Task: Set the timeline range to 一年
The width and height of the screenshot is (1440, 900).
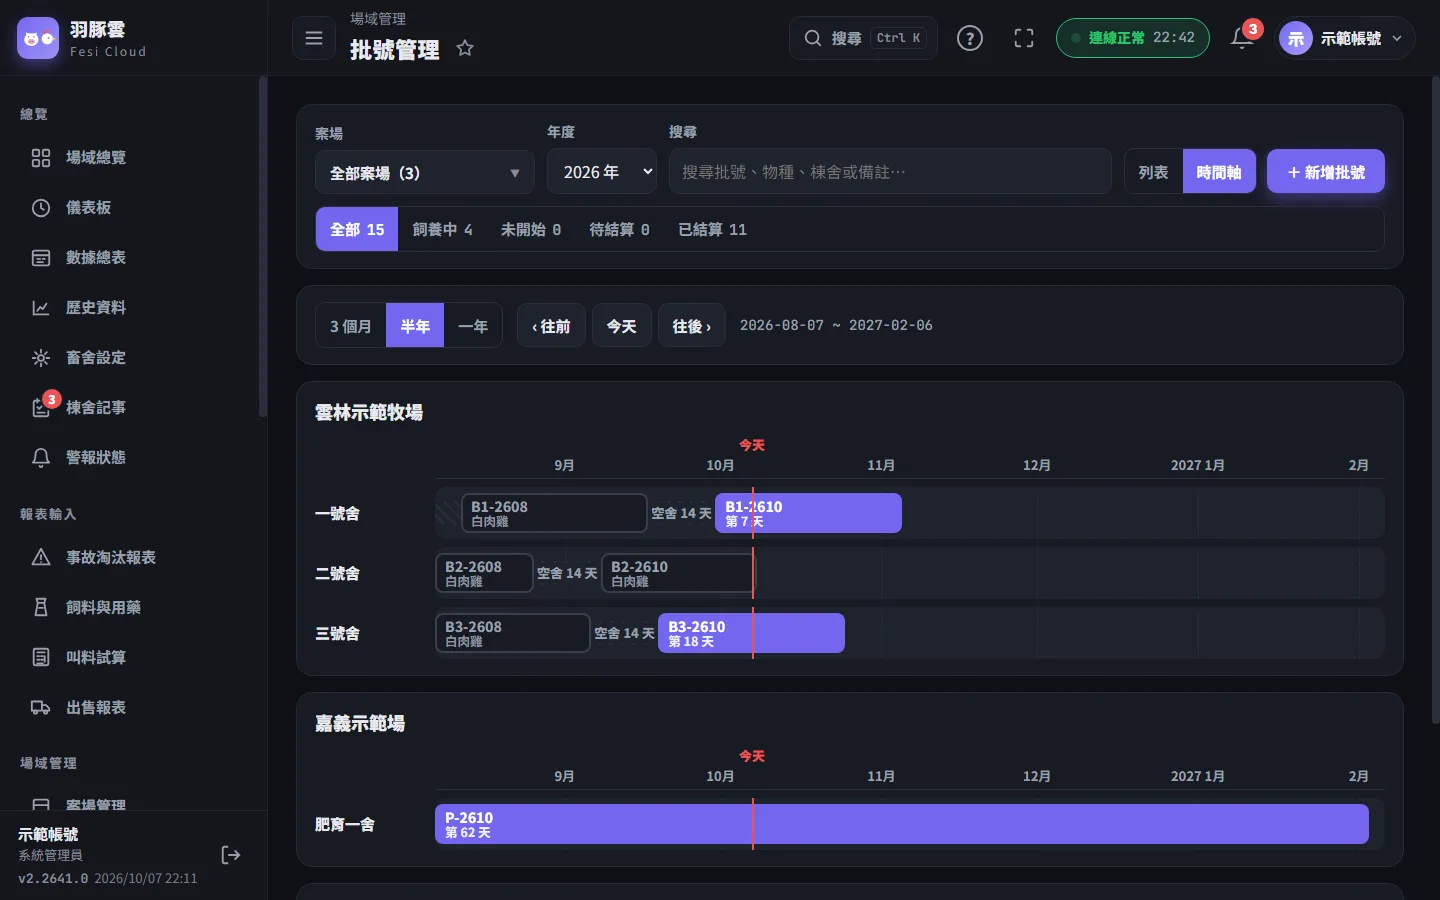Action: click(473, 326)
